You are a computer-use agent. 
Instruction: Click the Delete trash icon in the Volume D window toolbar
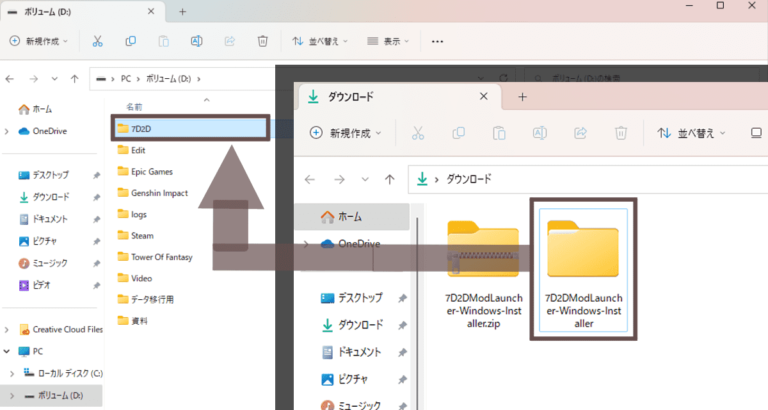263,41
